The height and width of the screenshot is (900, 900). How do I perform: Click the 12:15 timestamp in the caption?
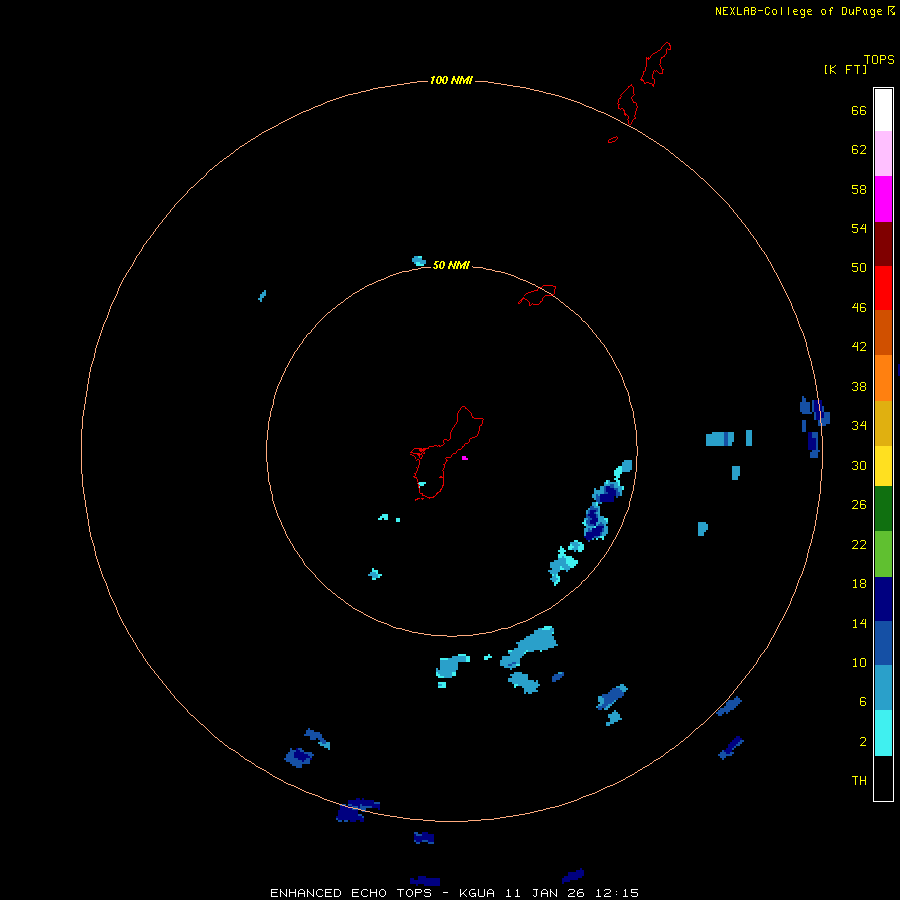[x=617, y=893]
